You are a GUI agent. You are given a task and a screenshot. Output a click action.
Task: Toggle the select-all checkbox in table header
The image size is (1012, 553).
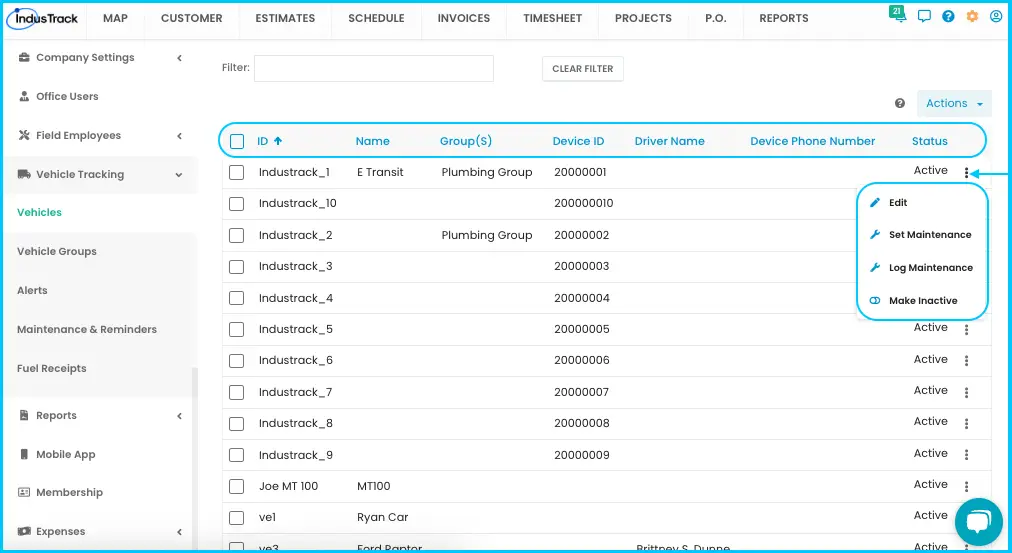click(x=237, y=141)
